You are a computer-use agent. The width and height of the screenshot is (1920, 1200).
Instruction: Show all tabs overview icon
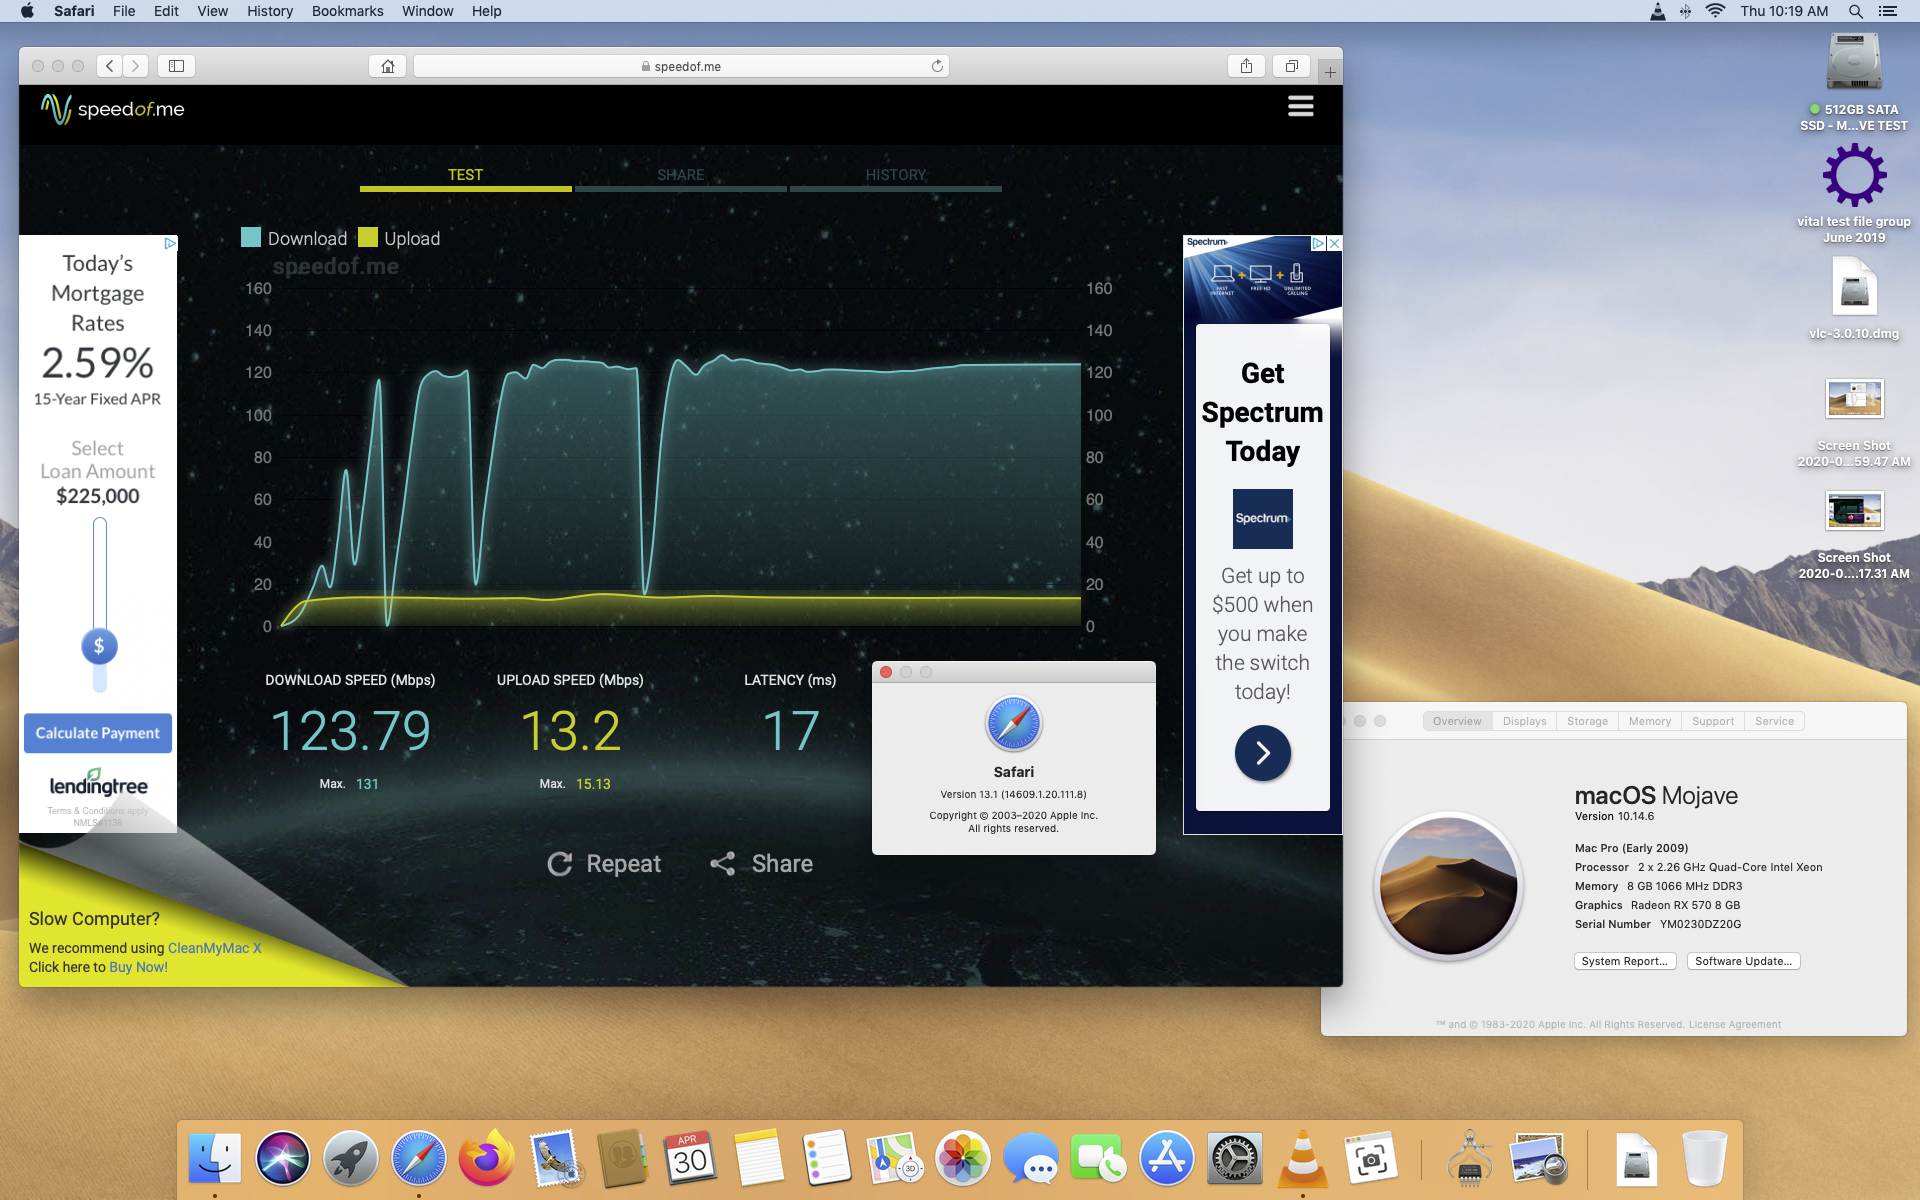pos(1291,66)
